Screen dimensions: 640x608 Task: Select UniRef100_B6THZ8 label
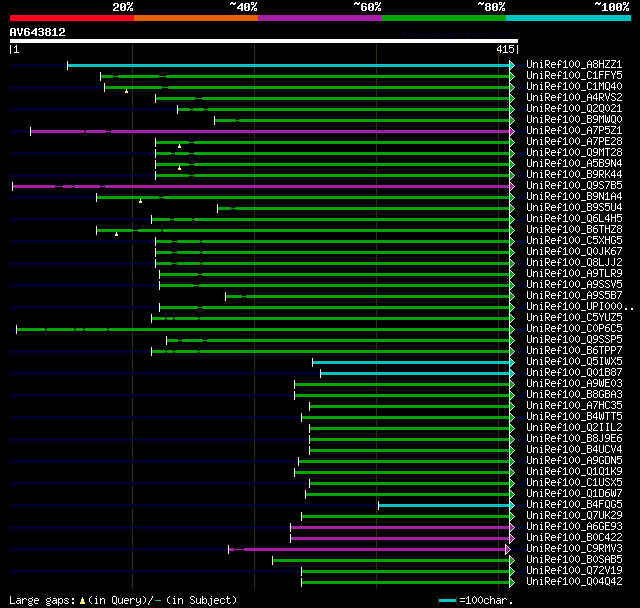coord(574,230)
